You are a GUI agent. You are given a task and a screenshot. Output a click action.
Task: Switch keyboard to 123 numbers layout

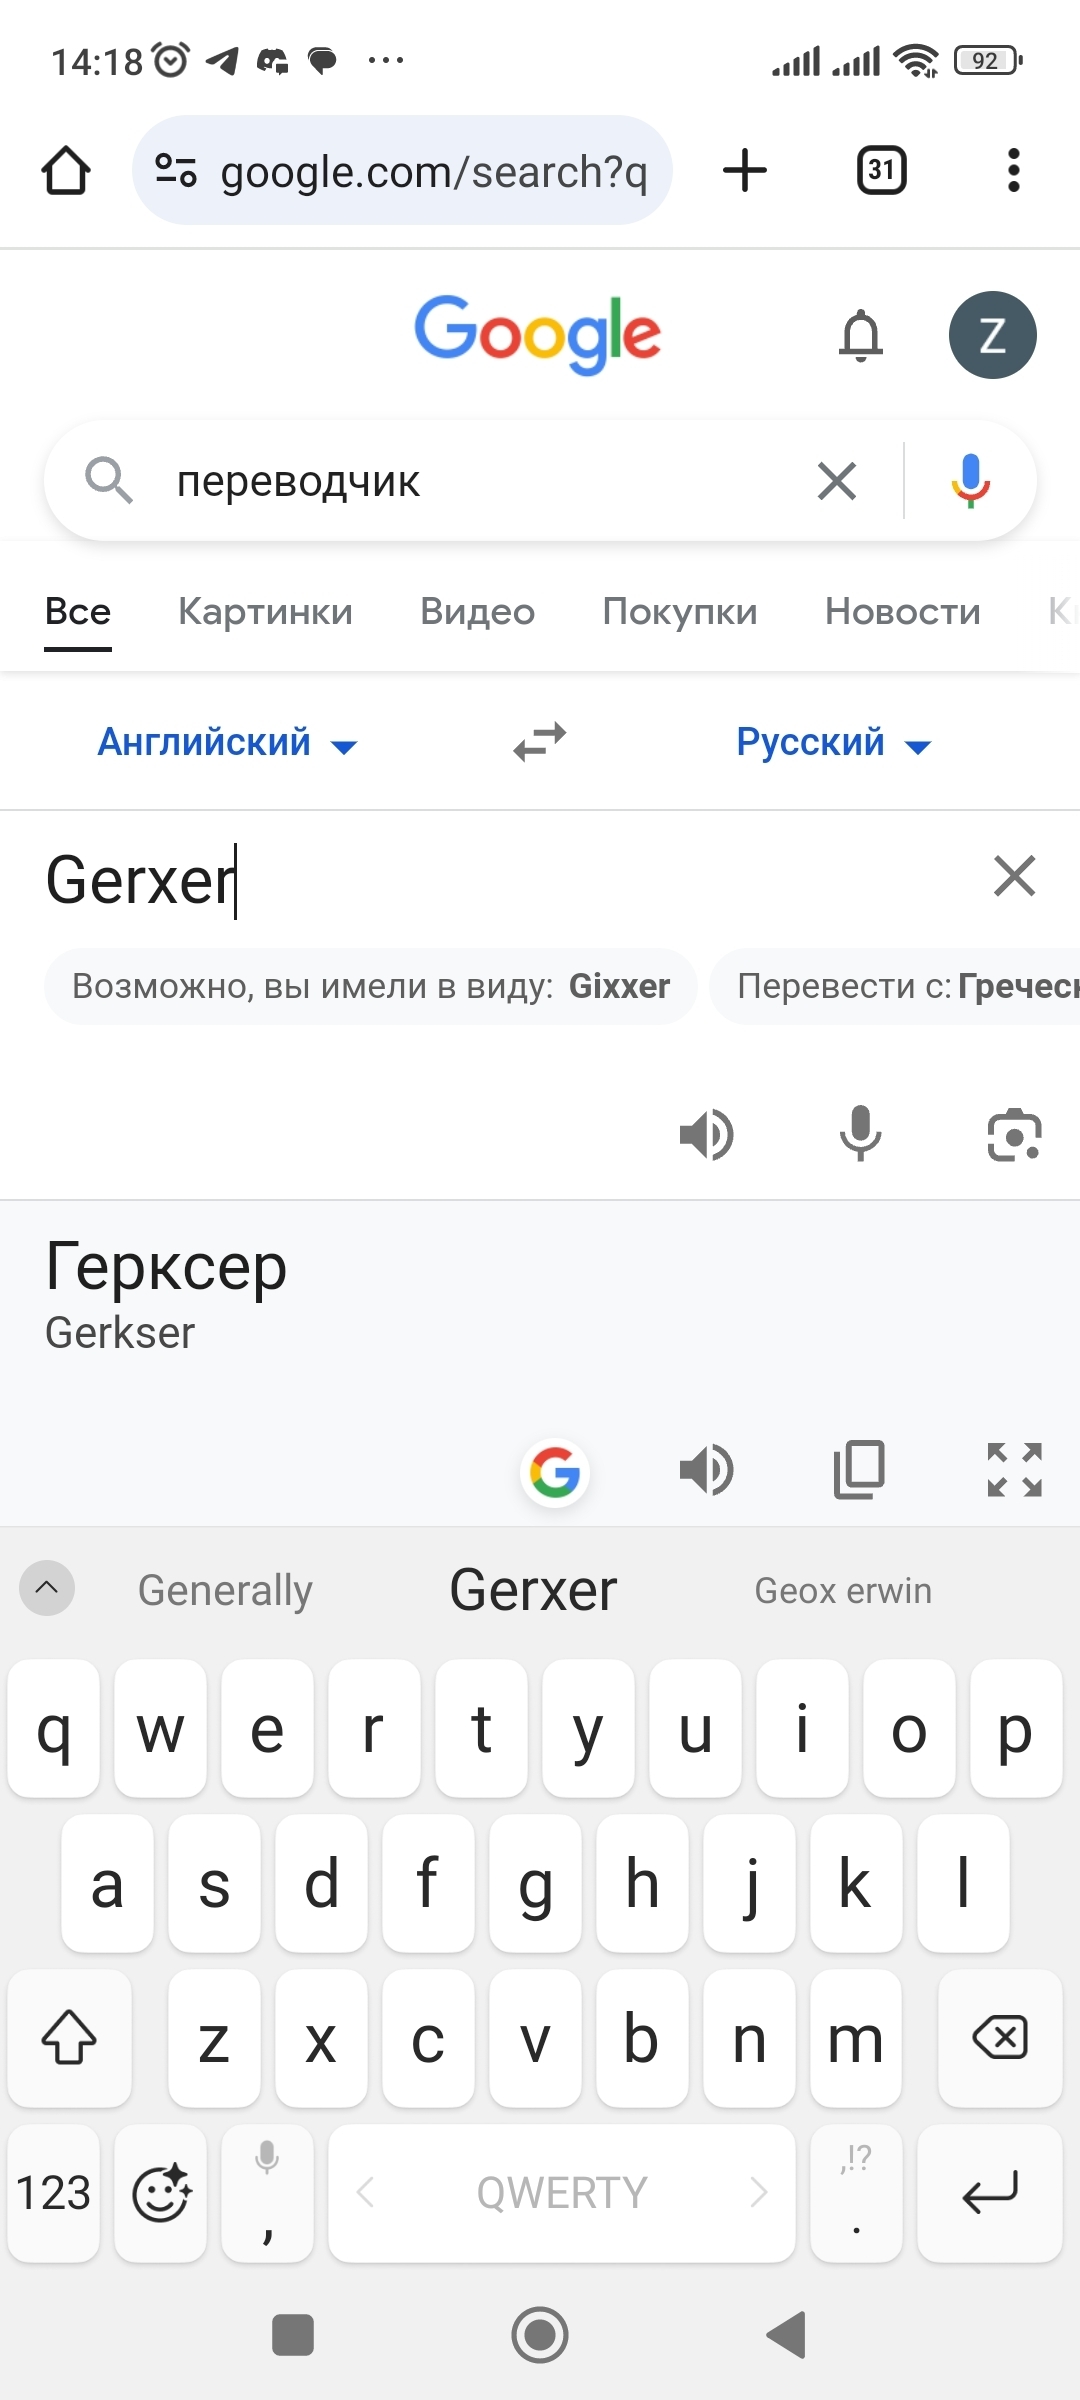point(54,2193)
